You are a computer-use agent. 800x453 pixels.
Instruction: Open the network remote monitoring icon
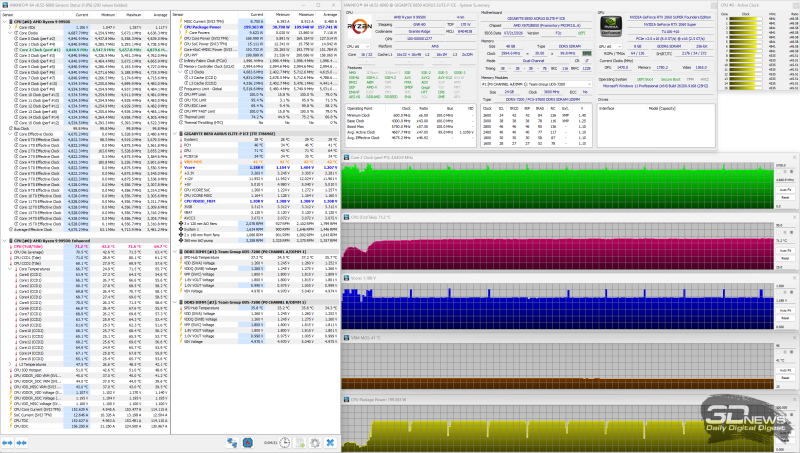pyautogui.click(x=232, y=442)
